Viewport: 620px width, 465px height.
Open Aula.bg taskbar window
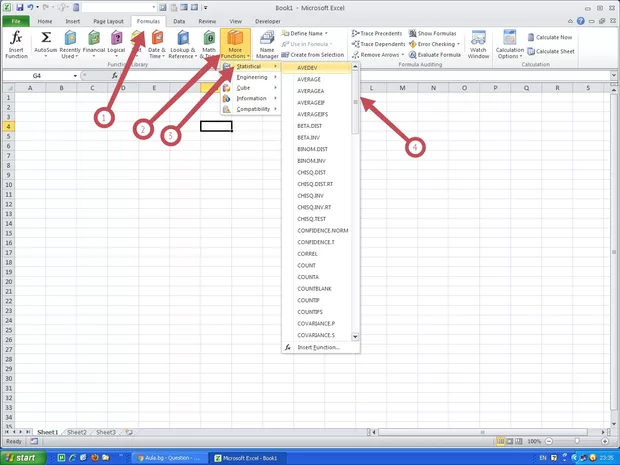tap(168, 458)
